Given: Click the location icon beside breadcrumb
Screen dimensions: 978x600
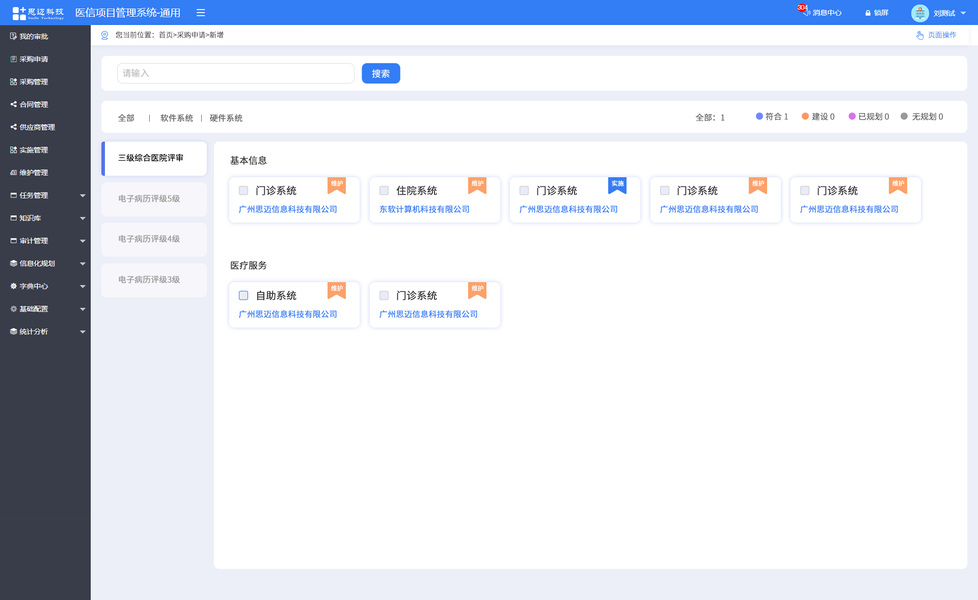Looking at the screenshot, I should pos(105,35).
